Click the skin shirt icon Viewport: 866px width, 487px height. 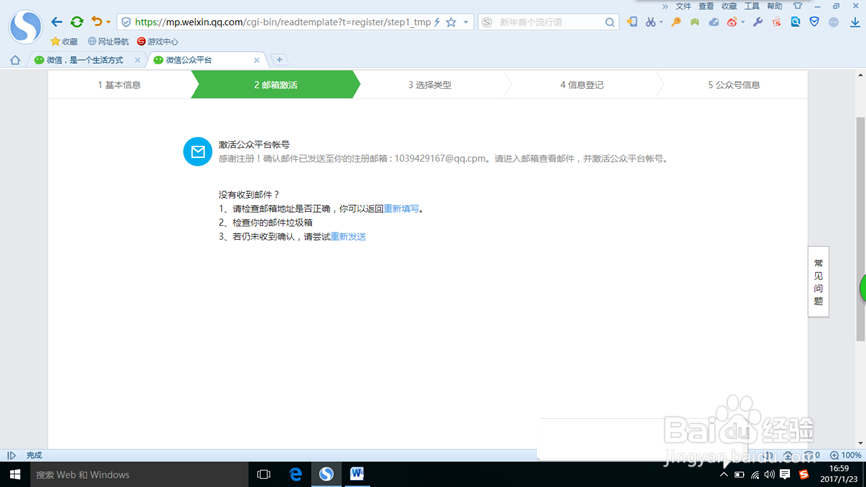pos(798,6)
